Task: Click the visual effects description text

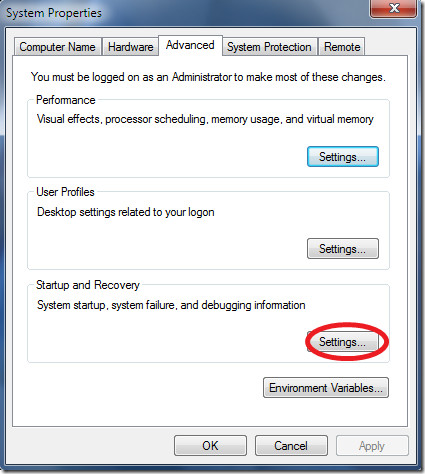Action: [205, 119]
